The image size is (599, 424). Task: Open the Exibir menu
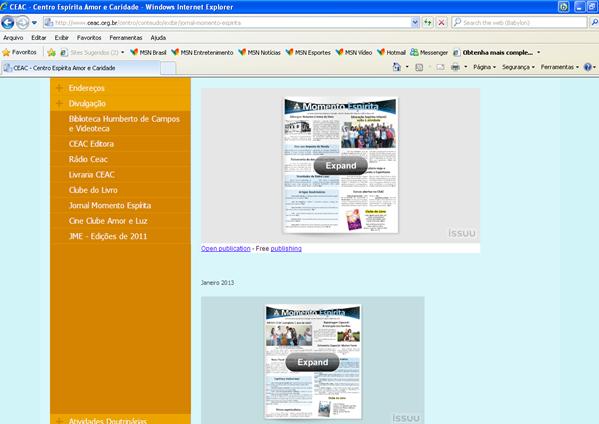[62, 37]
